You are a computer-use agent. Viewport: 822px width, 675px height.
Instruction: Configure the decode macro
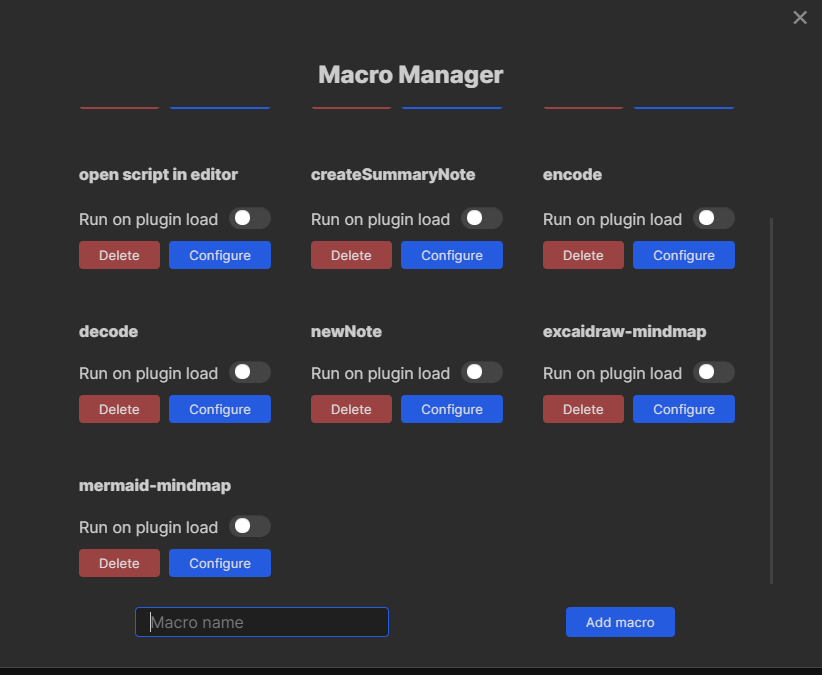(x=220, y=409)
